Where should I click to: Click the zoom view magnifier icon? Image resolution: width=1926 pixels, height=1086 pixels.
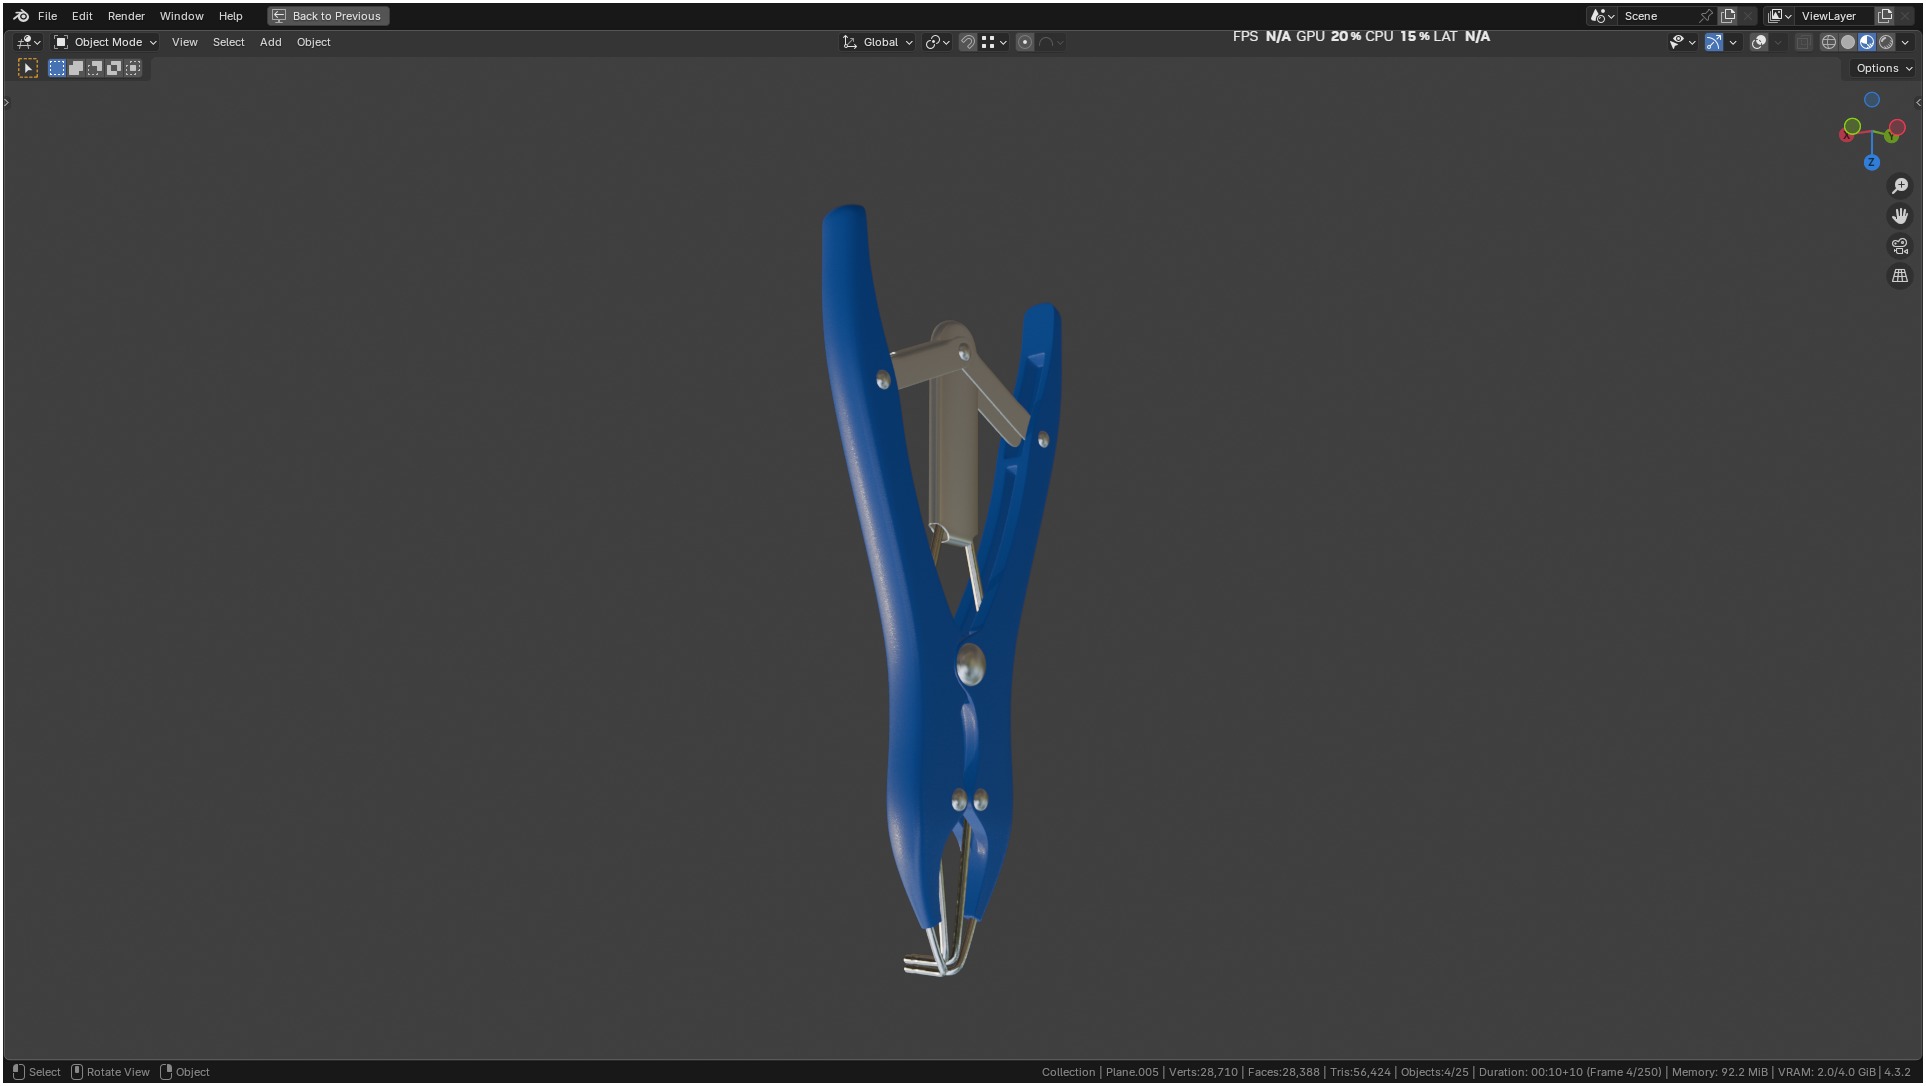tap(1900, 186)
